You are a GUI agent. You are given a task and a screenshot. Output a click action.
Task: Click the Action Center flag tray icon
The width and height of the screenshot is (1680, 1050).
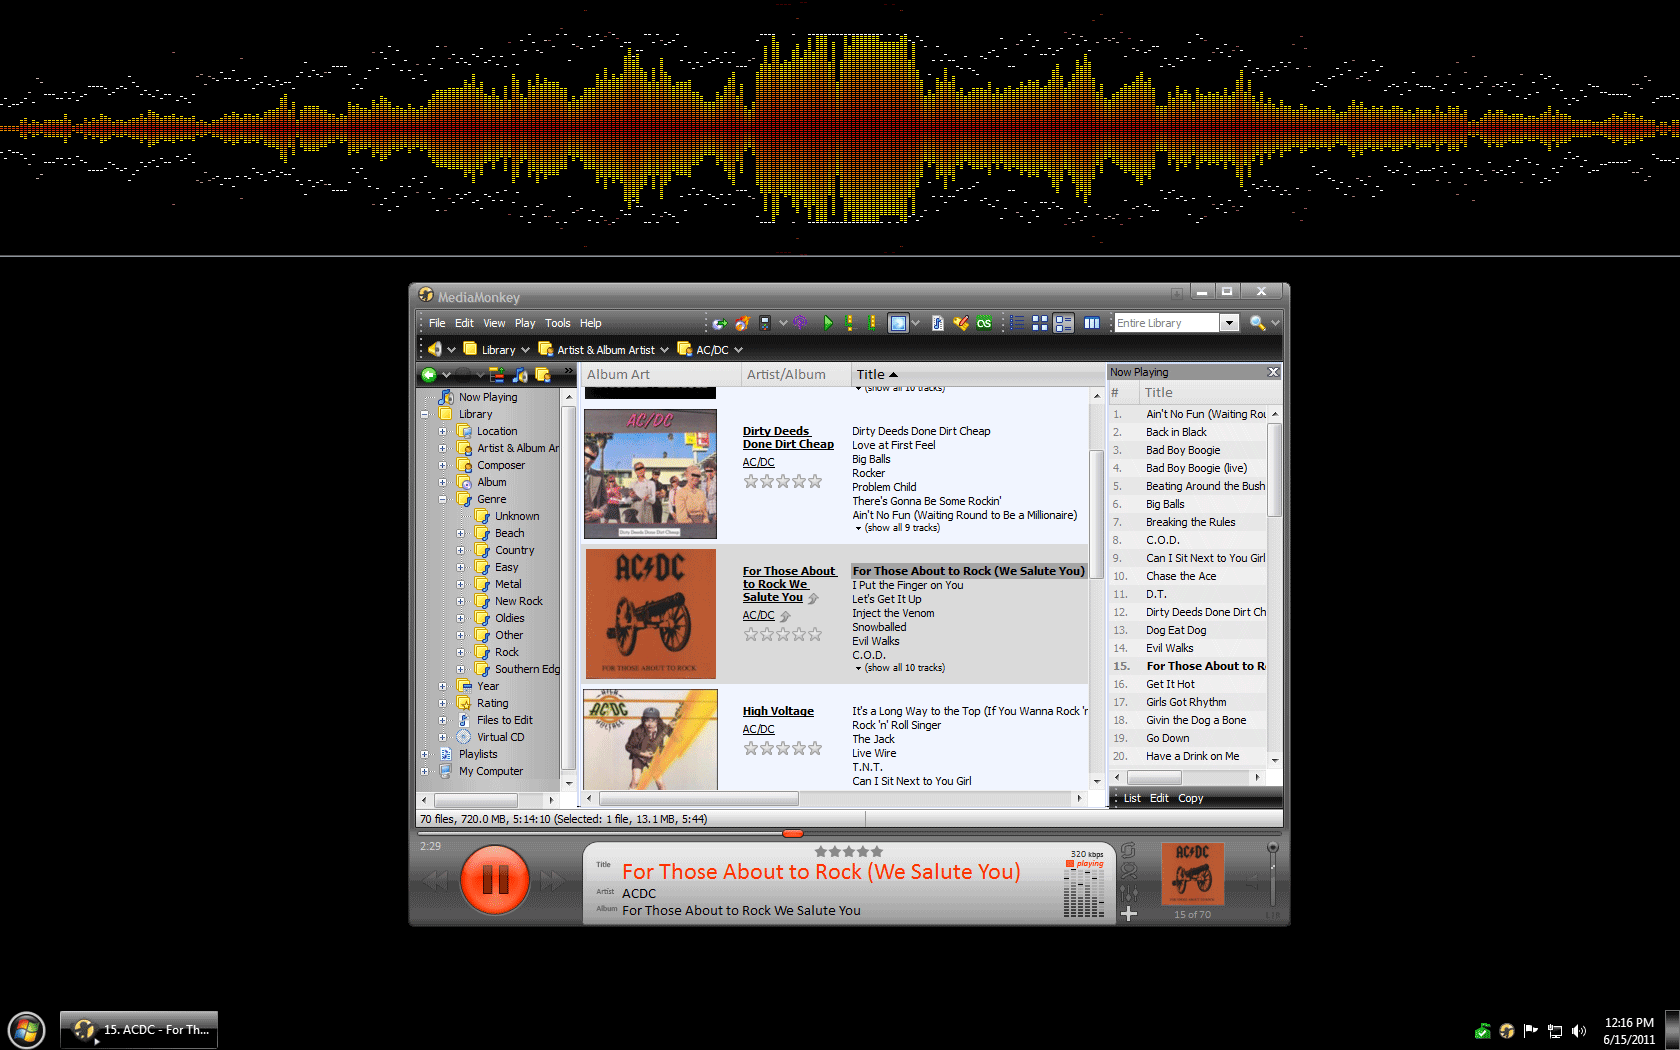click(x=1530, y=1031)
